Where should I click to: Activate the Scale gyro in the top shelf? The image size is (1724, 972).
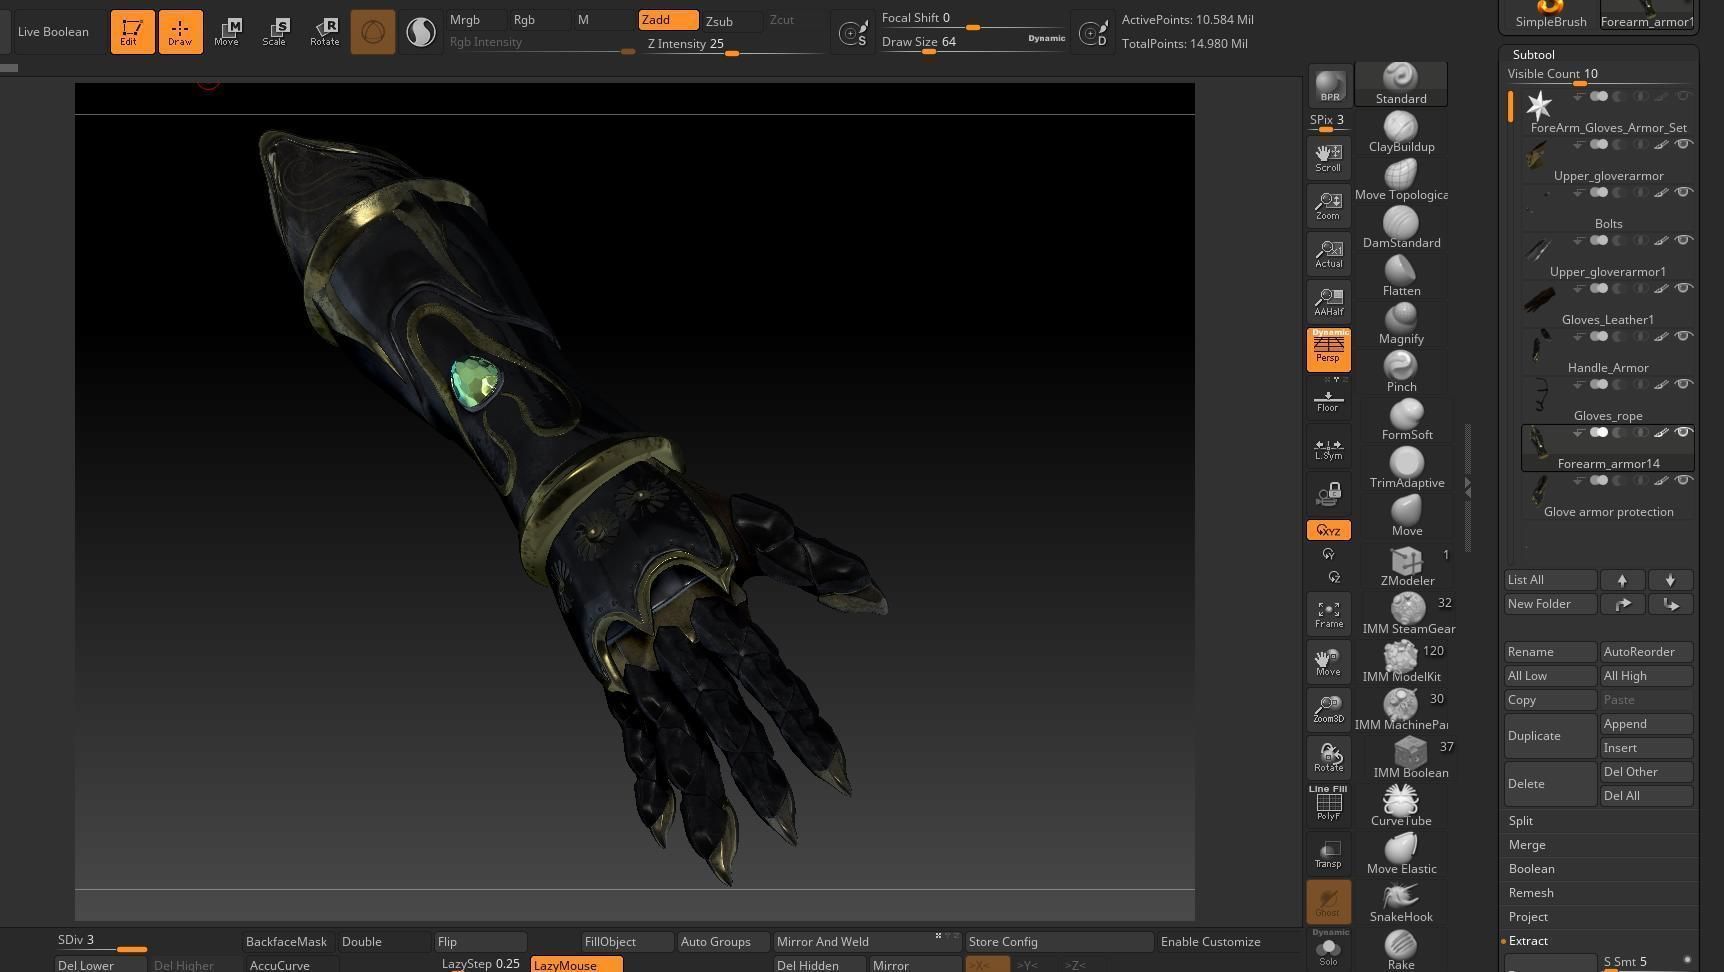point(275,31)
